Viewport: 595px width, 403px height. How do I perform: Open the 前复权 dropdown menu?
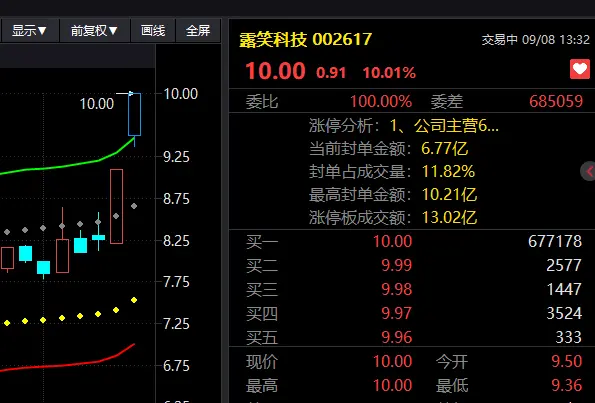point(94,31)
